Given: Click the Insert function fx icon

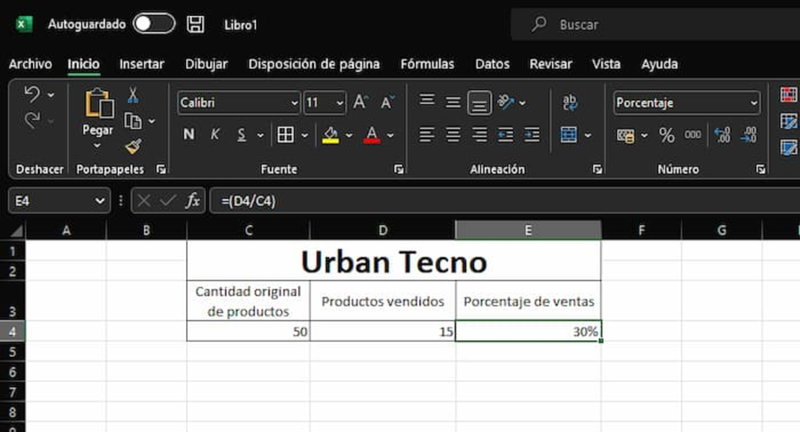Looking at the screenshot, I should (x=192, y=200).
